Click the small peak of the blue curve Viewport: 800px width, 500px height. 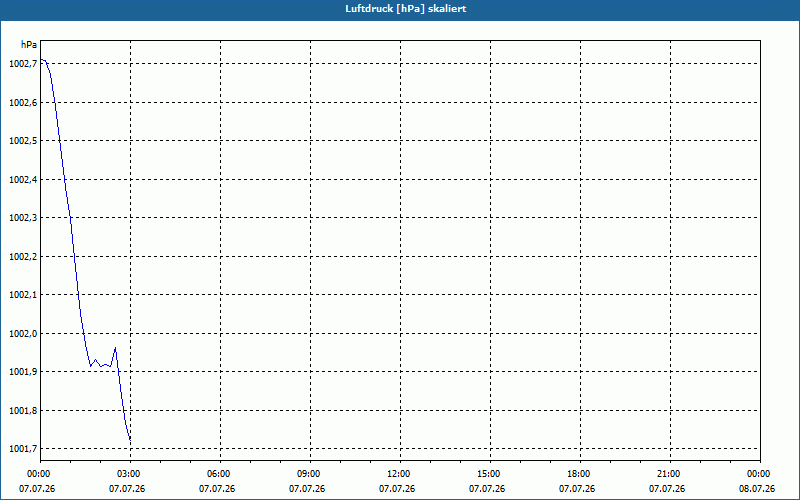115,347
